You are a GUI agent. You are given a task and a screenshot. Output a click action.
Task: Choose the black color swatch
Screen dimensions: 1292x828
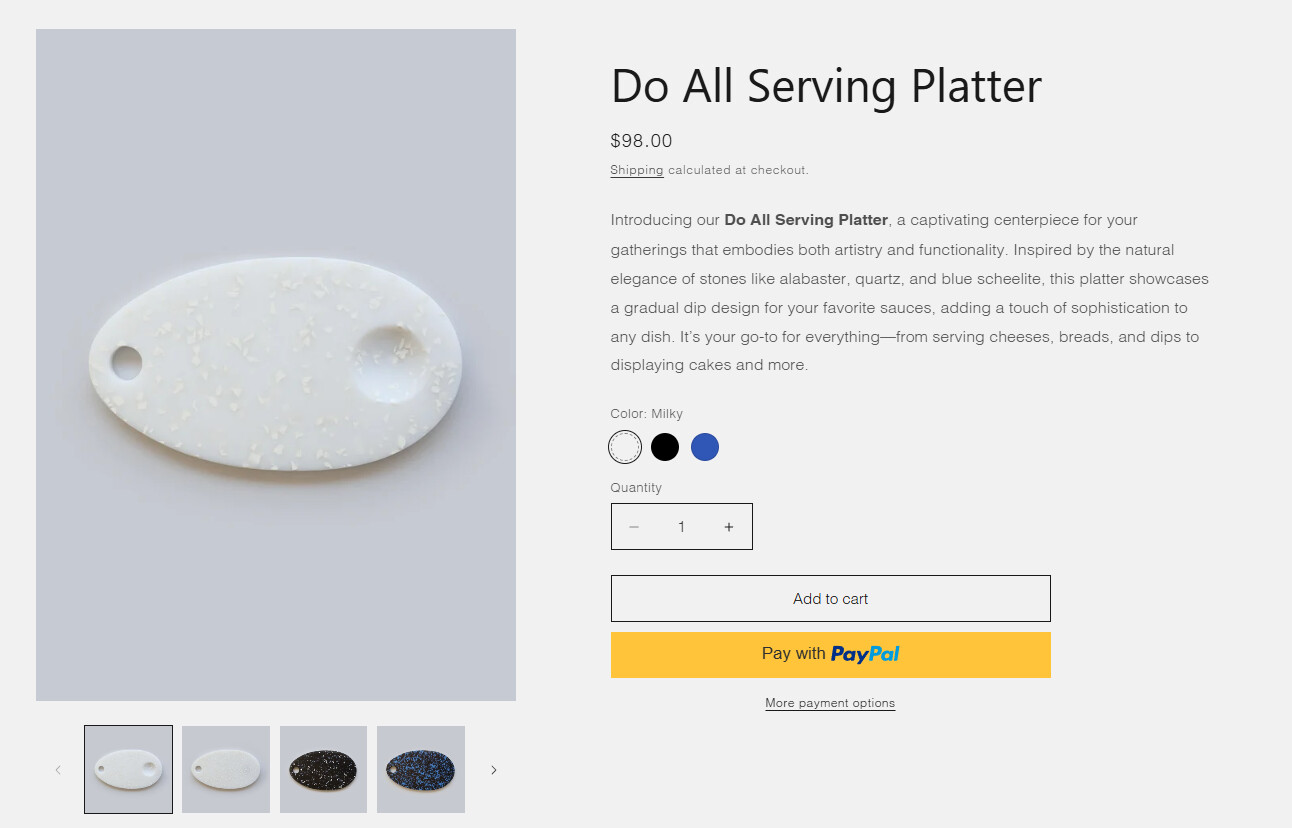click(x=665, y=447)
